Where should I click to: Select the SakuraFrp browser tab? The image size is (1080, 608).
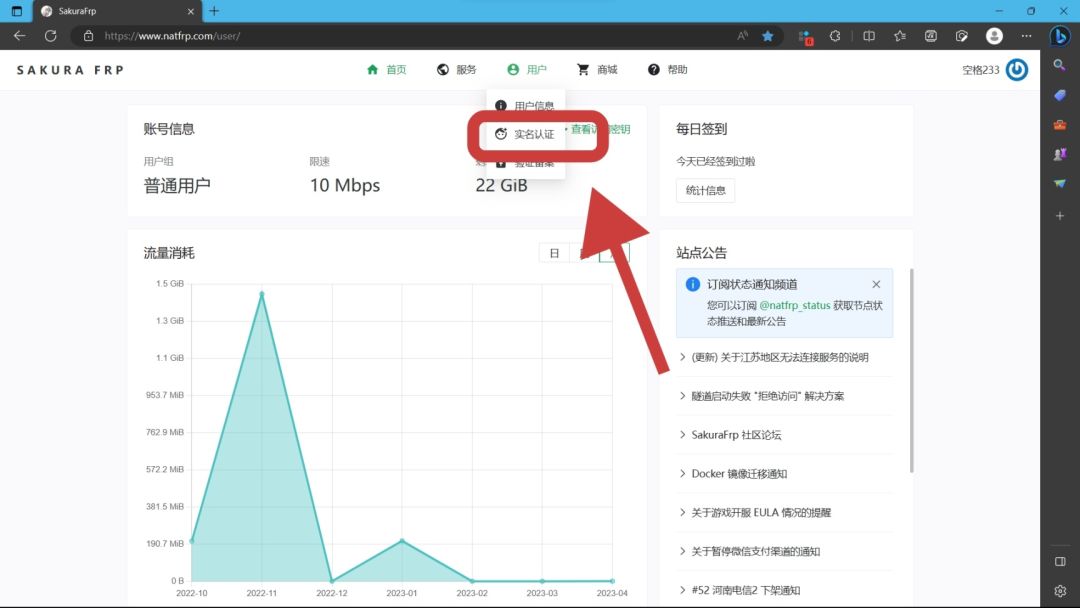point(117,11)
